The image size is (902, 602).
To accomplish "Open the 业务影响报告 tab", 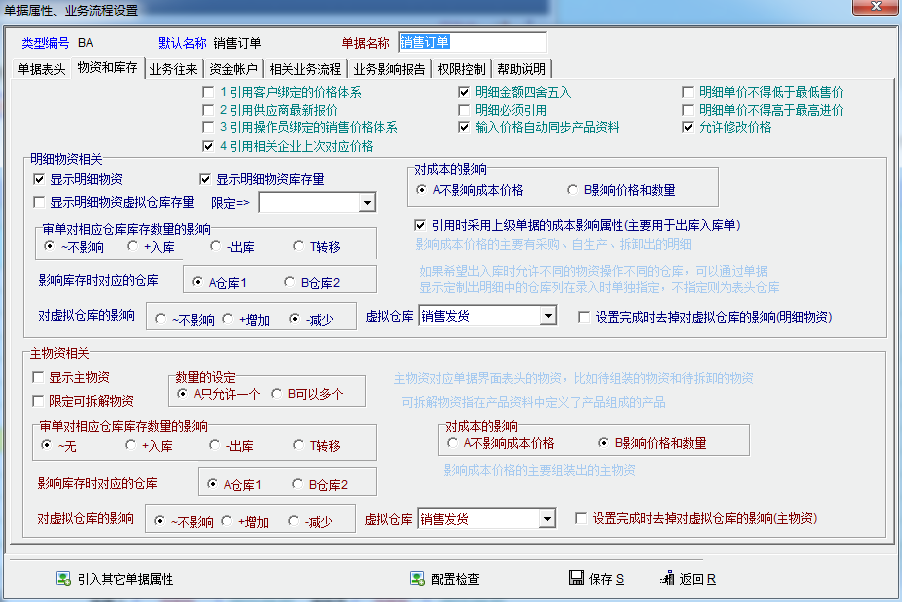I will (389, 69).
